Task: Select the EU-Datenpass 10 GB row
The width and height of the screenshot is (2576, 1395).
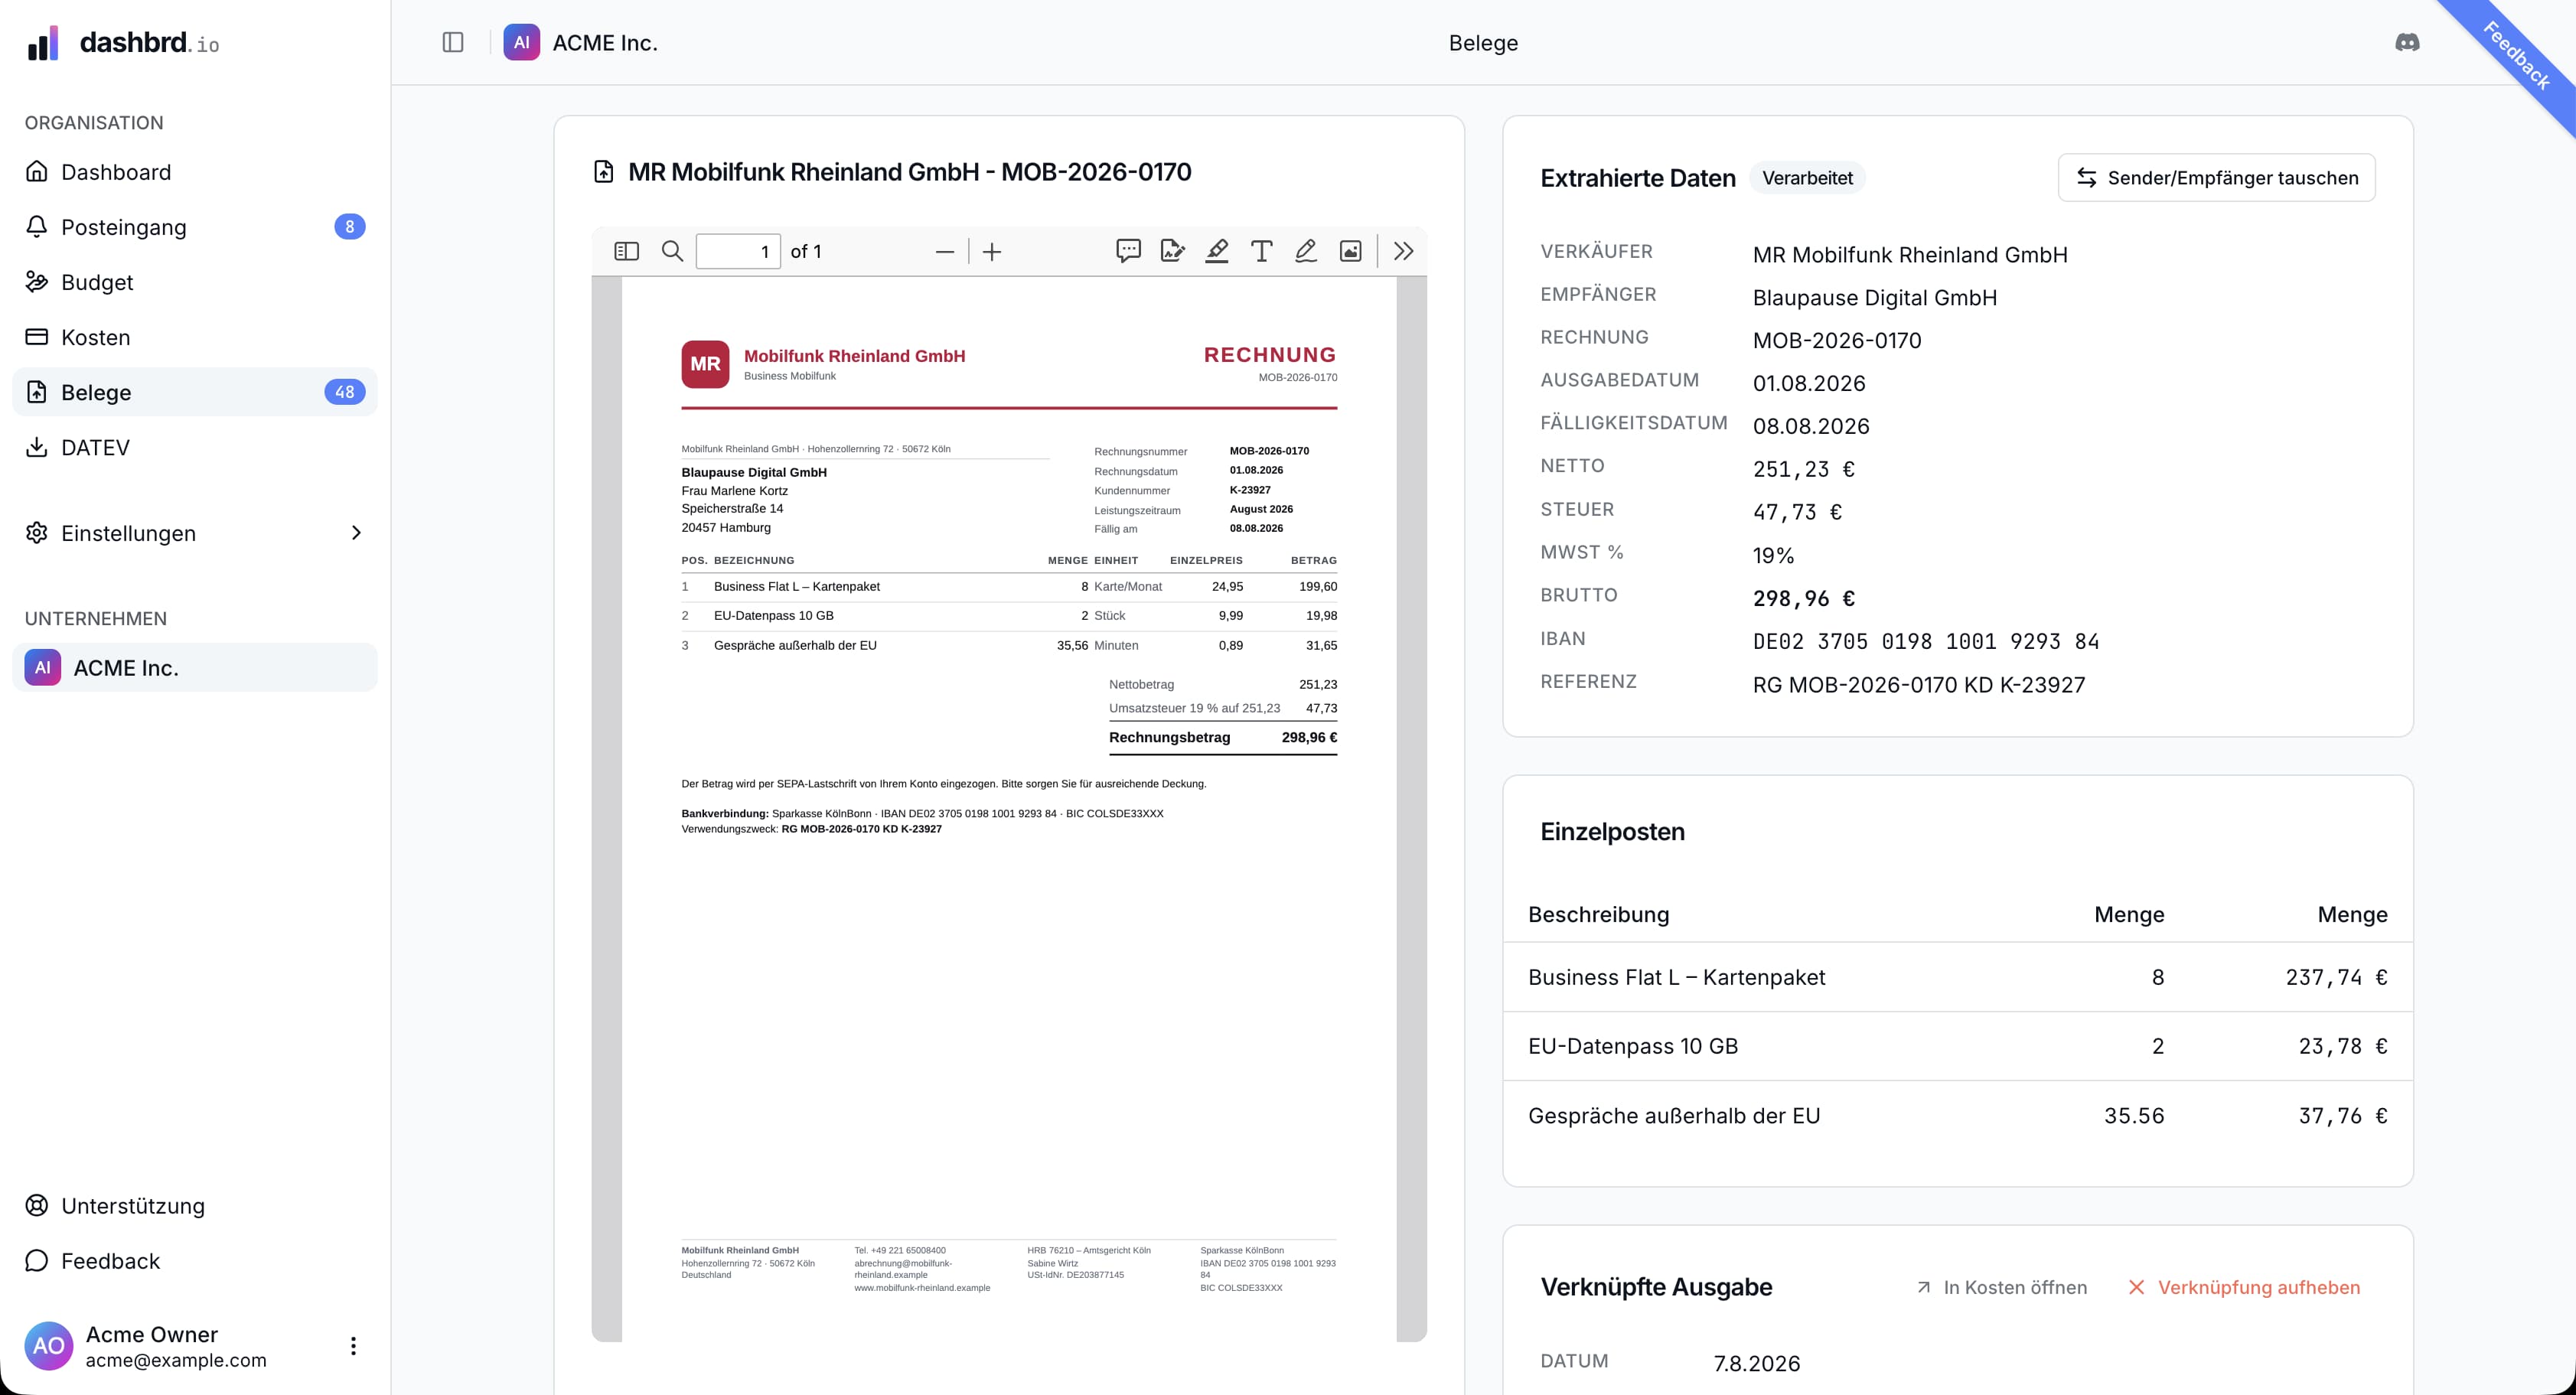Action: (x=1958, y=1046)
